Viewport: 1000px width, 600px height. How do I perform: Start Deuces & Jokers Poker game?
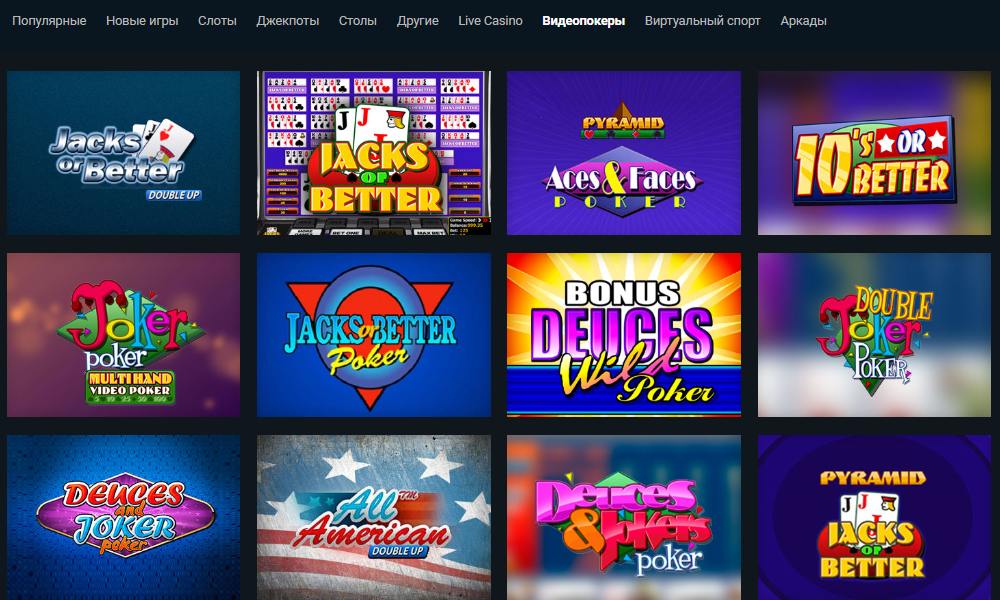tap(624, 517)
